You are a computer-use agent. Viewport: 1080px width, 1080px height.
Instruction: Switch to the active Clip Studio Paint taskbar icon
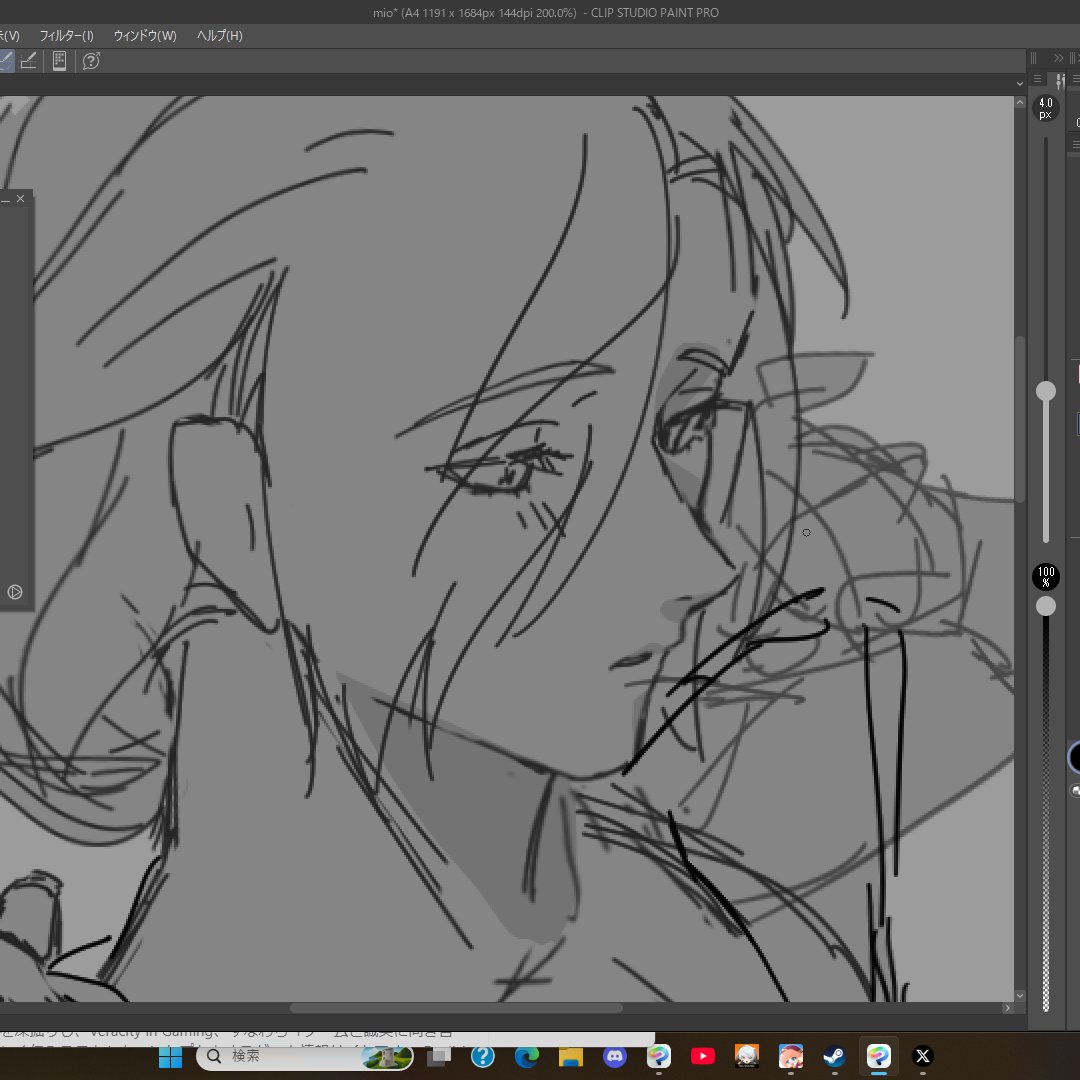coord(879,1057)
